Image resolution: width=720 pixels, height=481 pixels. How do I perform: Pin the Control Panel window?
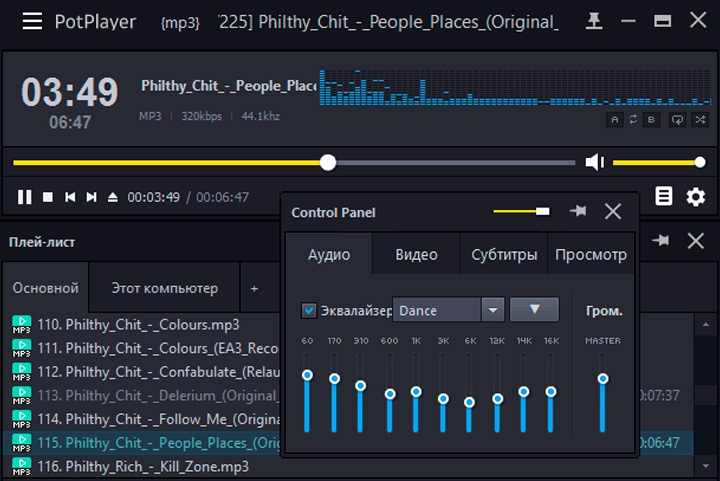(577, 212)
